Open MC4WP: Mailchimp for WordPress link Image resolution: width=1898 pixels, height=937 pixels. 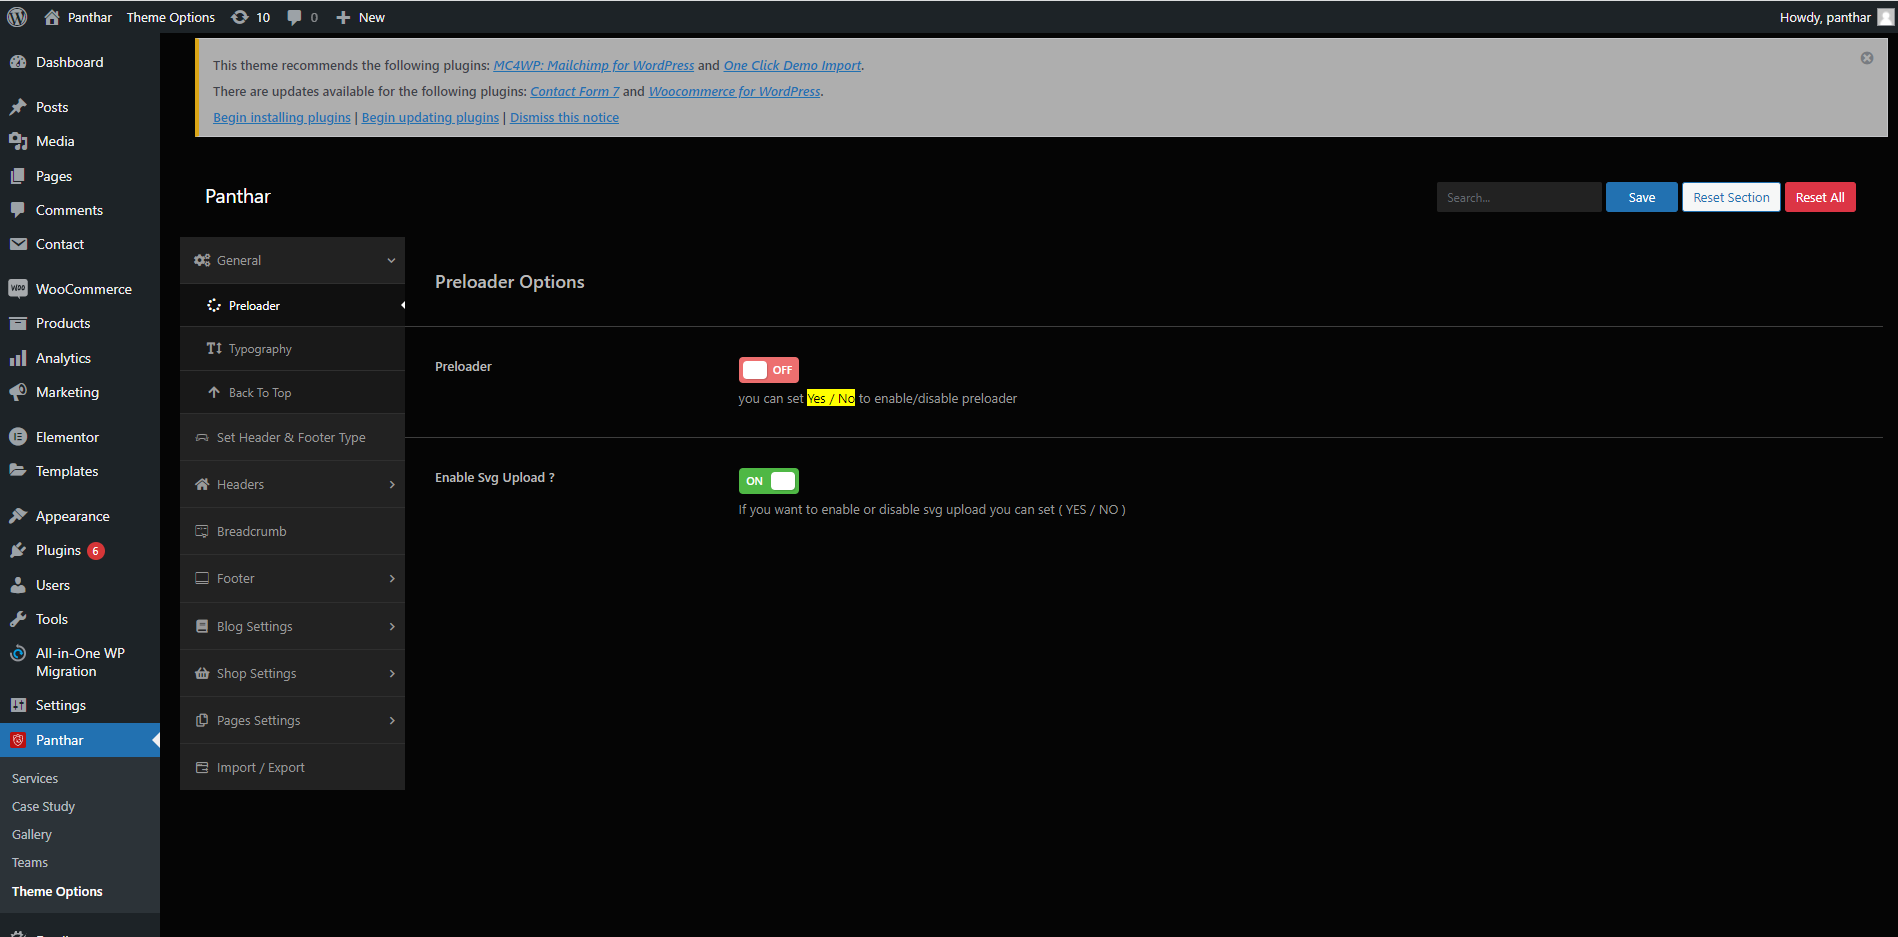593,65
